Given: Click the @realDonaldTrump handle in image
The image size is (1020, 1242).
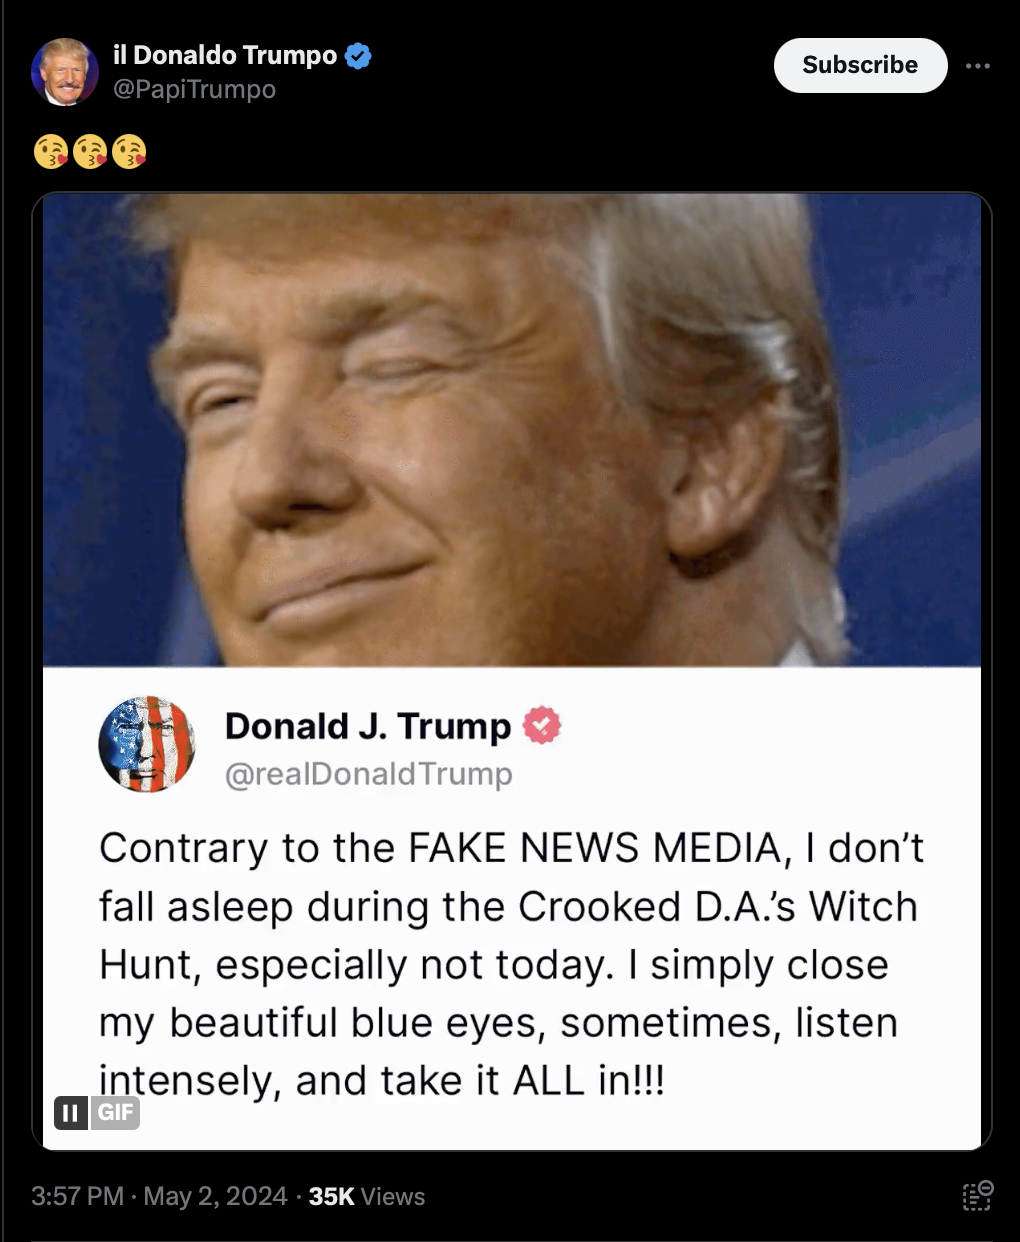Looking at the screenshot, I should click(369, 774).
